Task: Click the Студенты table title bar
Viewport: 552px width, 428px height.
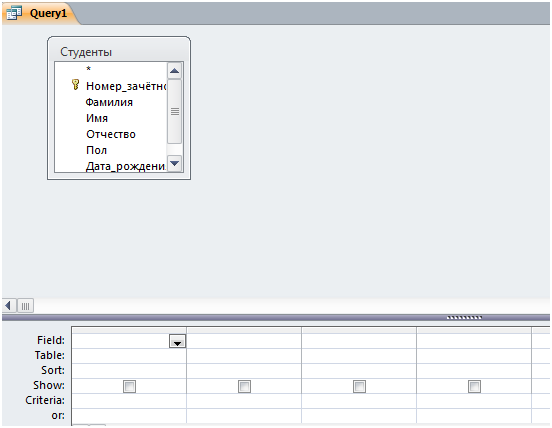Action: (119, 52)
